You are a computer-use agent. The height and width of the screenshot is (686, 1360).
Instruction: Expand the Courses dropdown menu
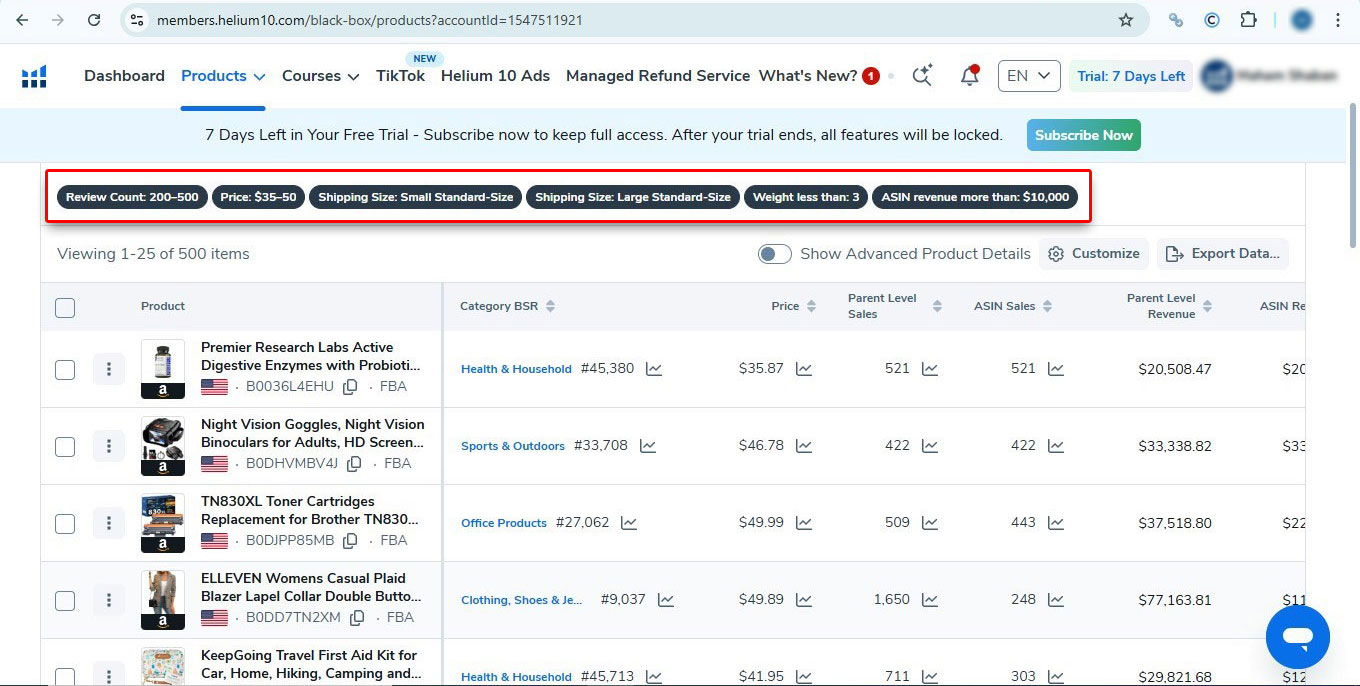(320, 76)
